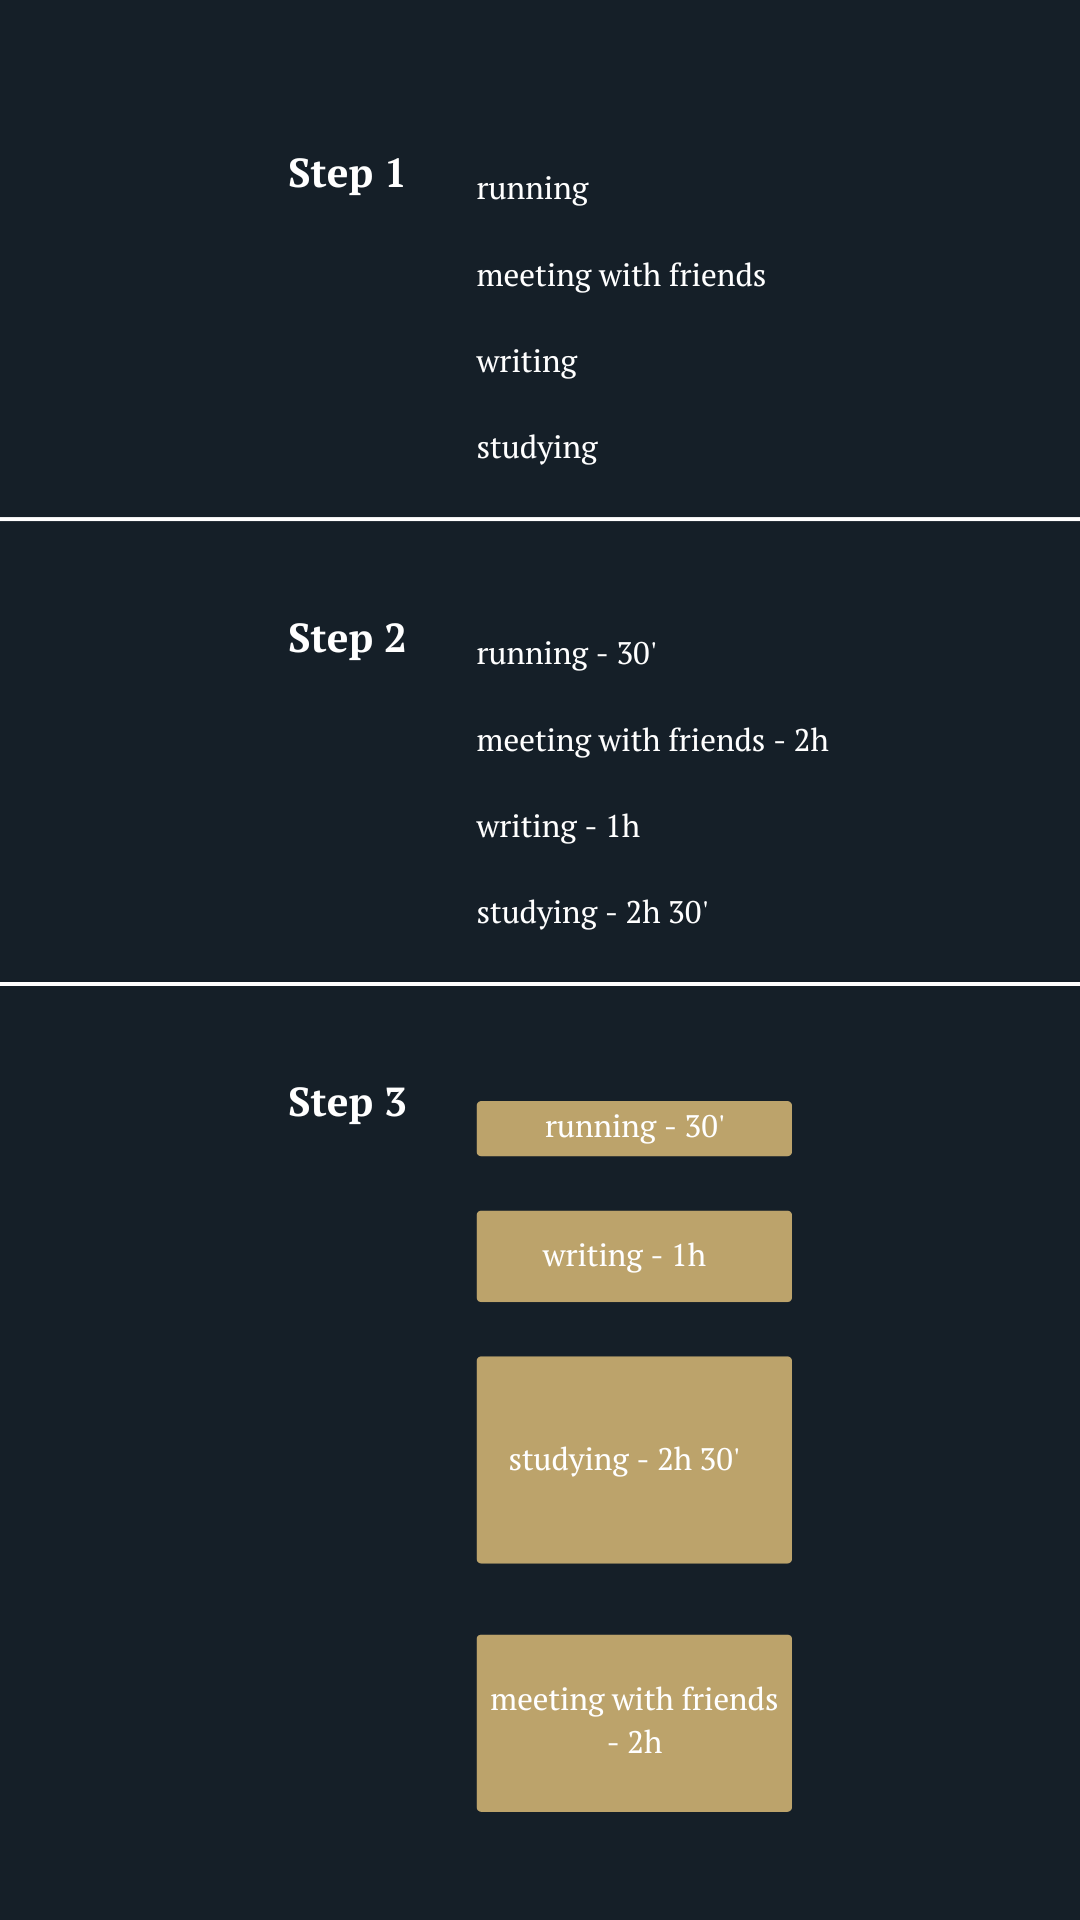Select "meeting with friends" under Step 1

(620, 276)
